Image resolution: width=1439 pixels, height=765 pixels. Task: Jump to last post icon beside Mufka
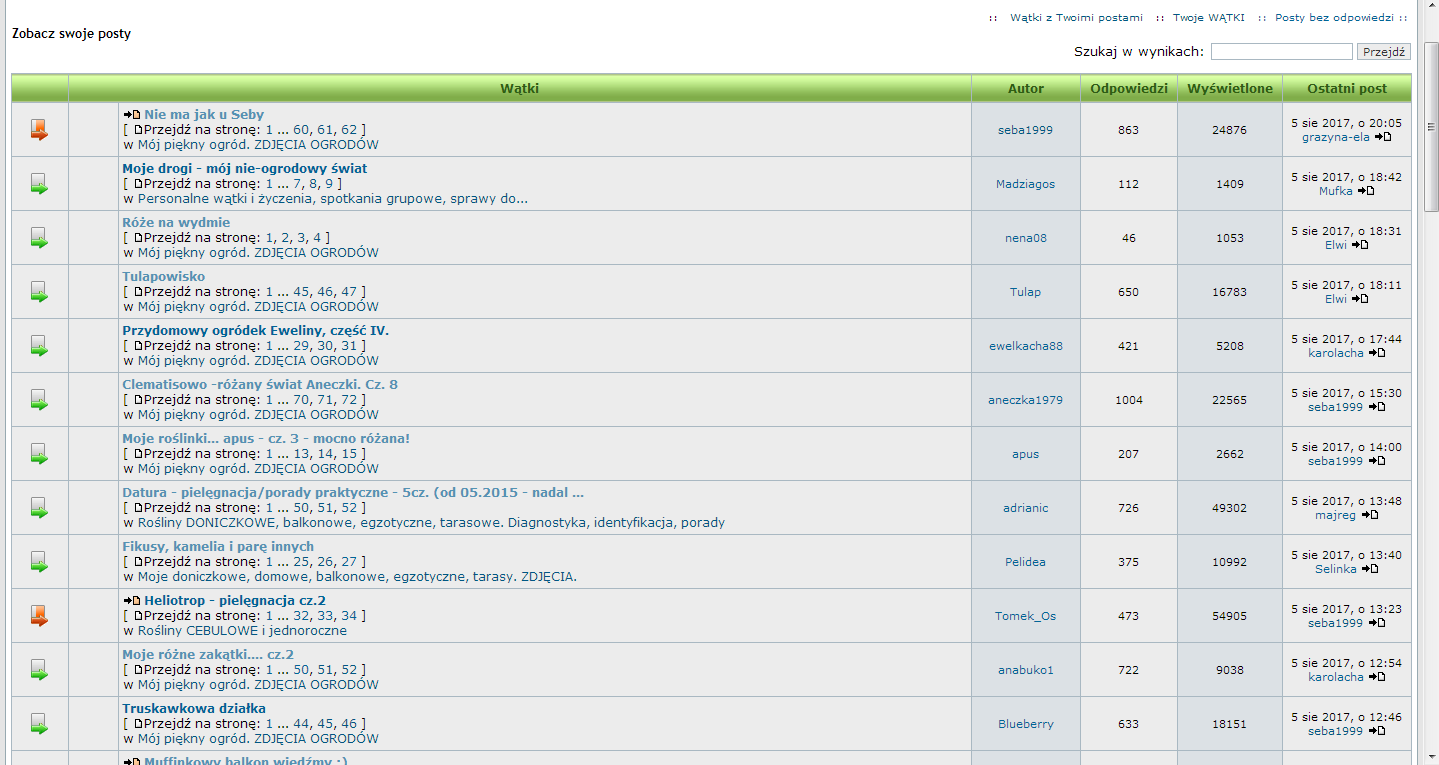click(1366, 191)
